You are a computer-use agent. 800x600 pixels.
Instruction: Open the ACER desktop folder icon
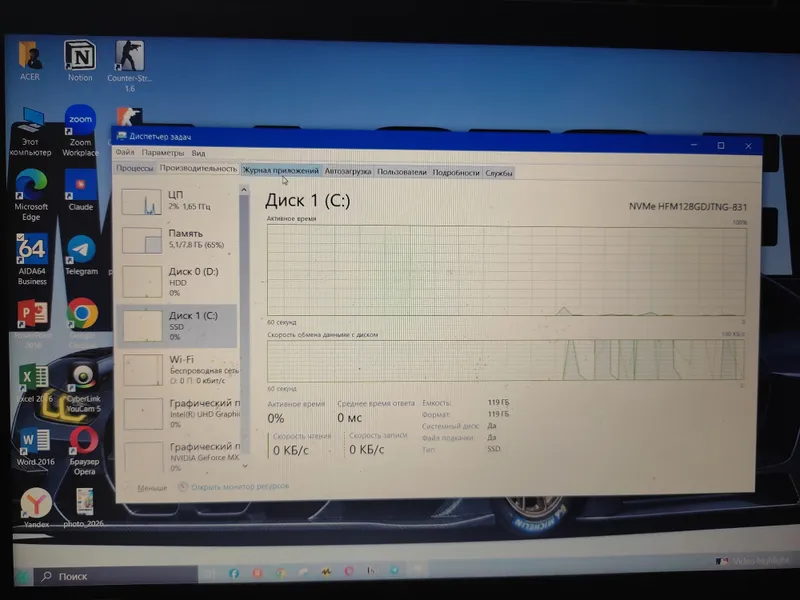30,61
